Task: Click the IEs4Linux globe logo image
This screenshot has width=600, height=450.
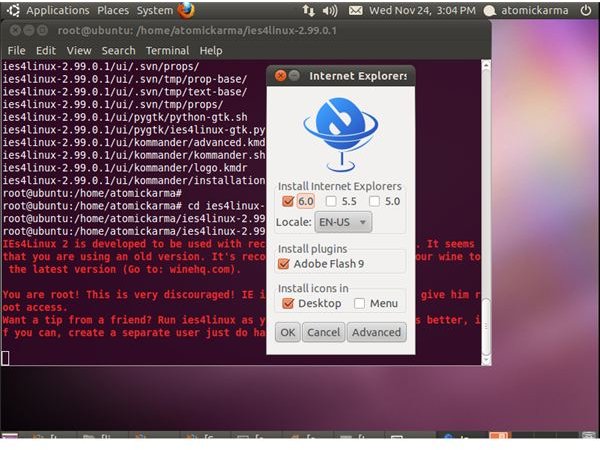Action: point(341,134)
